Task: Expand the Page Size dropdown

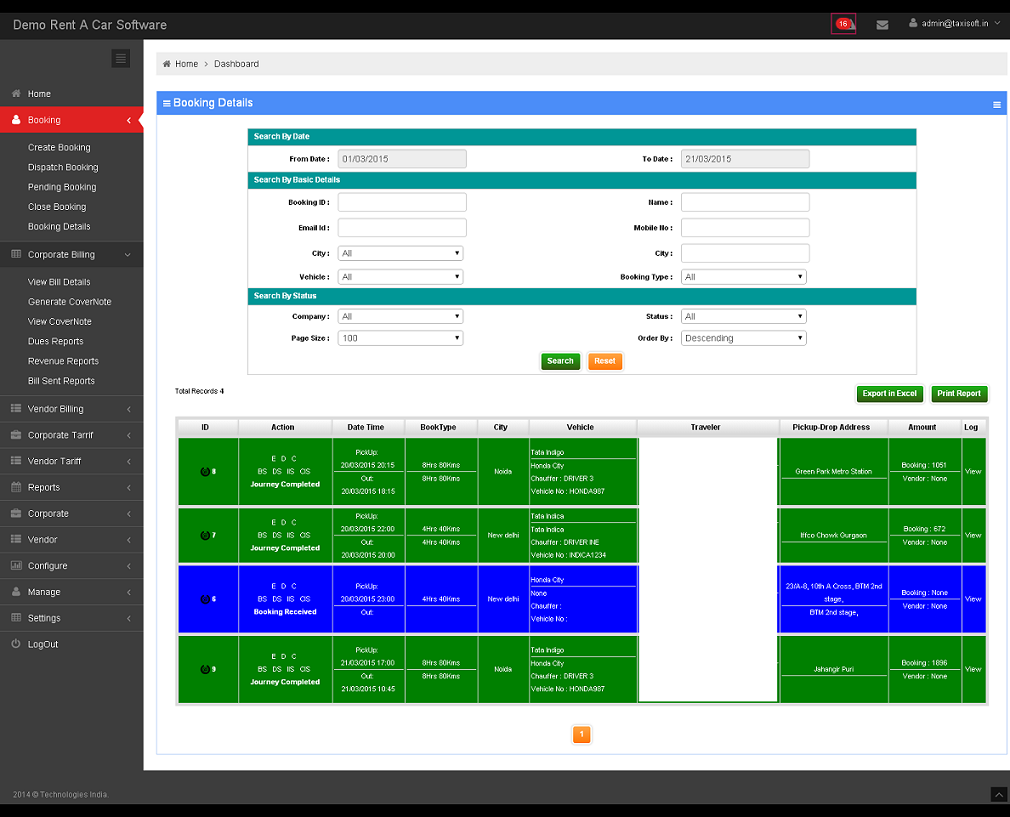Action: tap(400, 339)
